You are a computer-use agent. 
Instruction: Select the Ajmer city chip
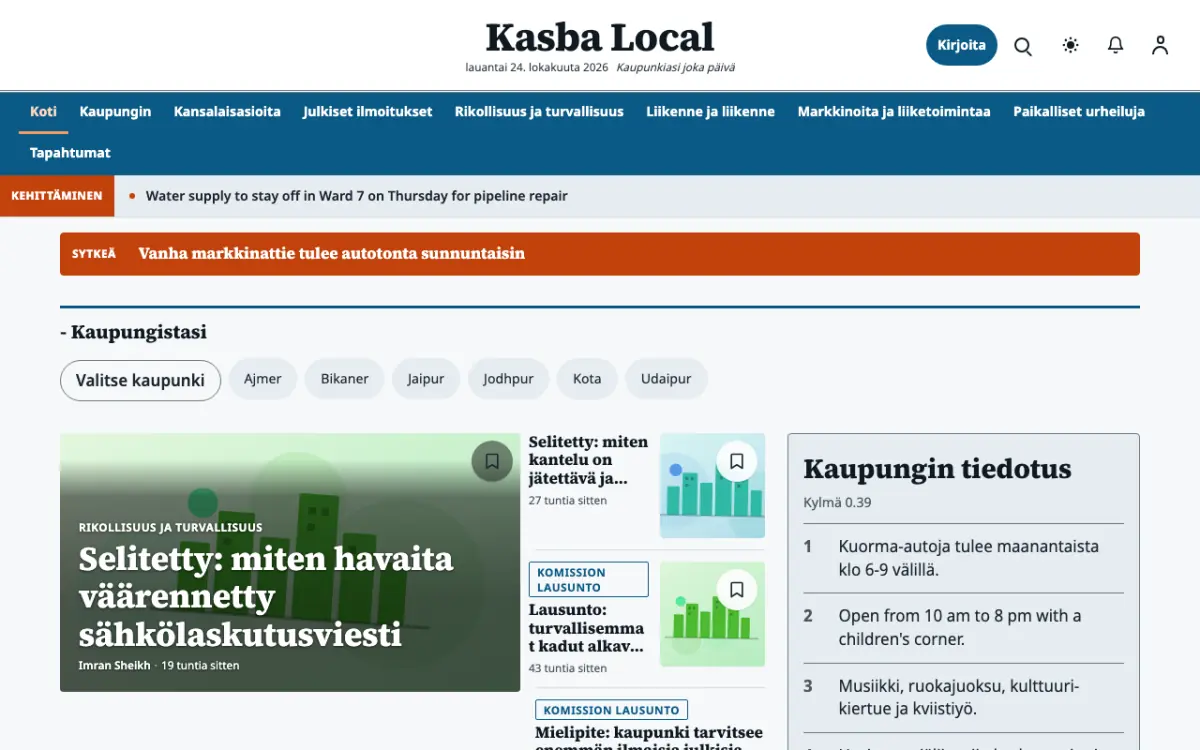[x=263, y=379]
